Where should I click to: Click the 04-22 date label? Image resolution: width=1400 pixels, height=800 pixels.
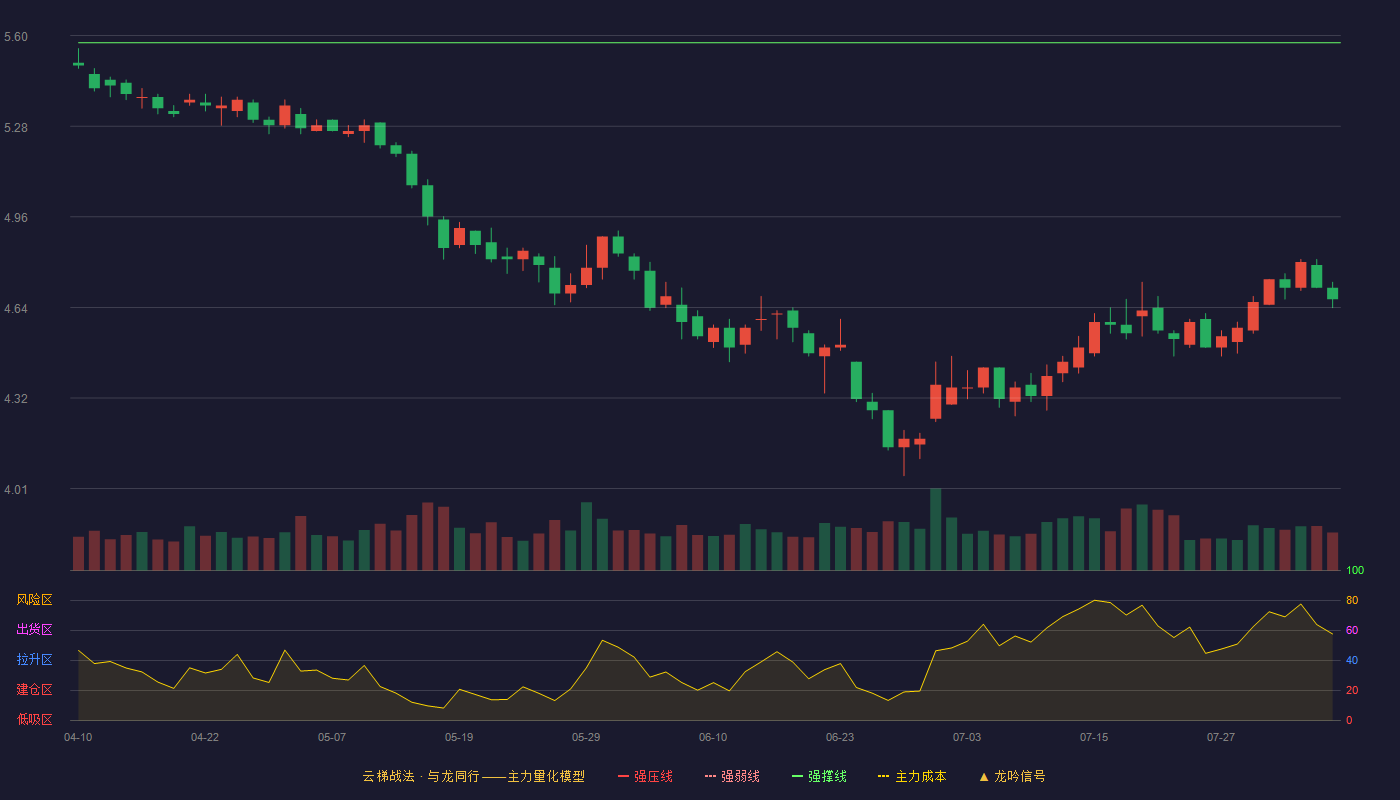pyautogui.click(x=205, y=737)
